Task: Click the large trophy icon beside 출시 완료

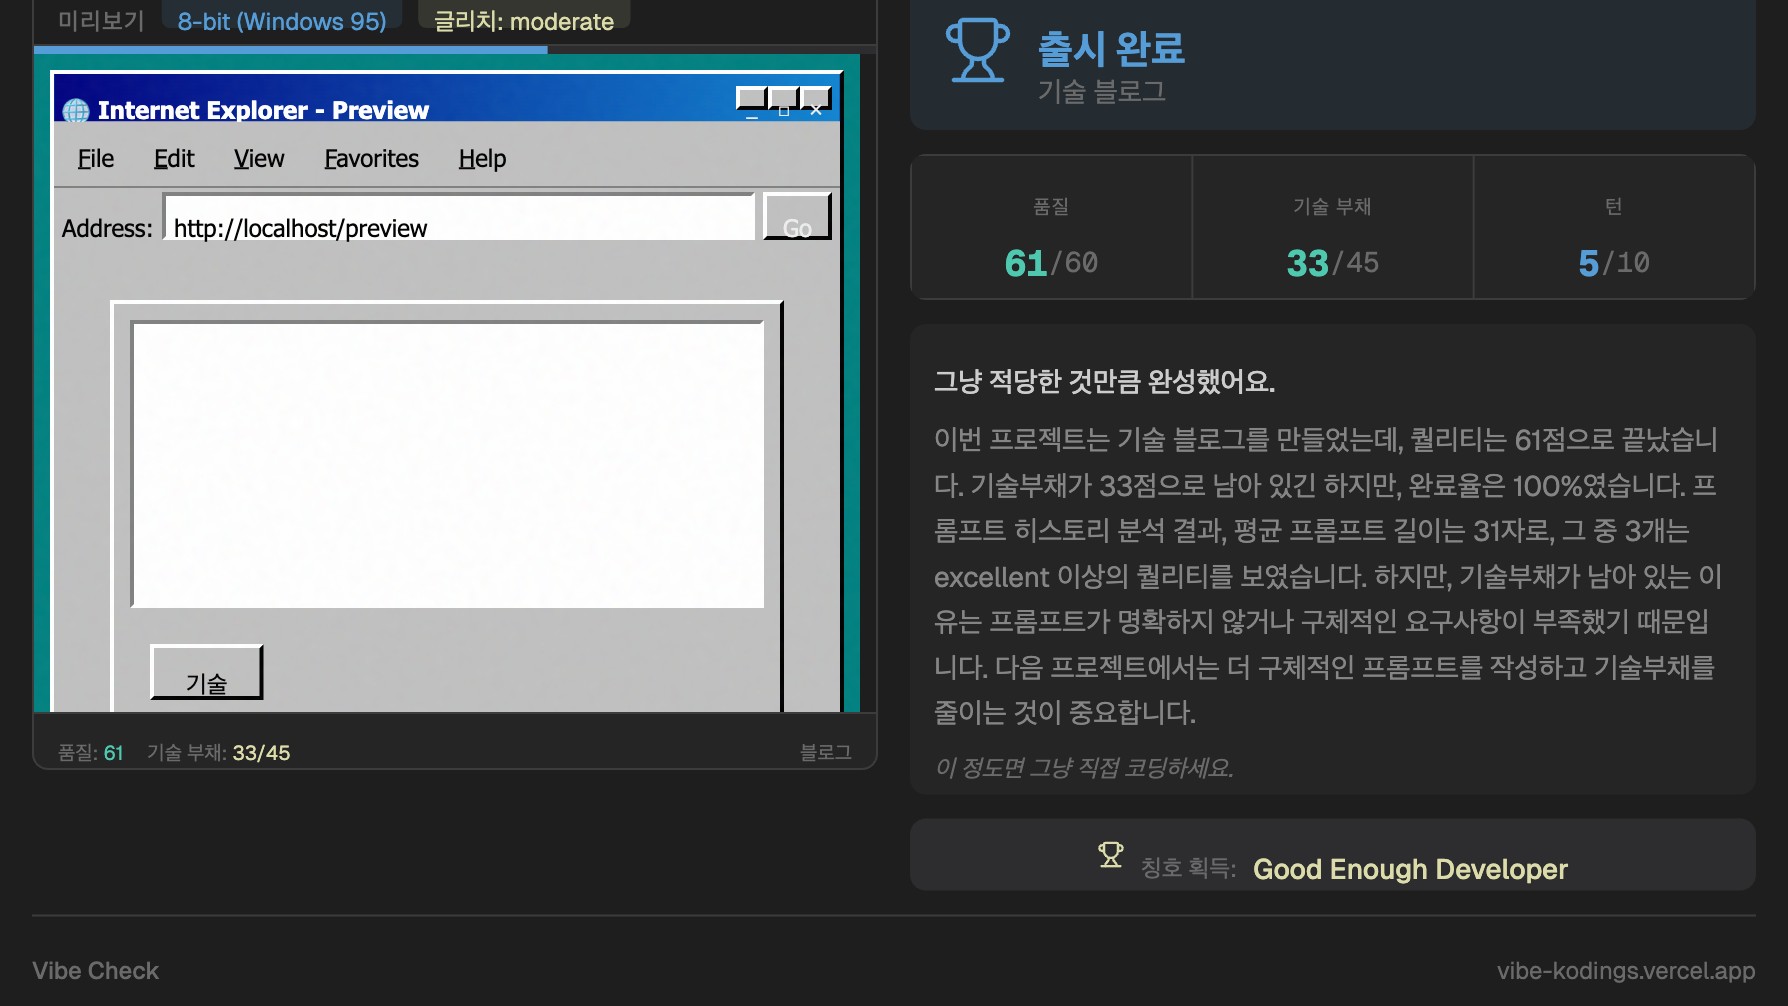Action: click(977, 50)
